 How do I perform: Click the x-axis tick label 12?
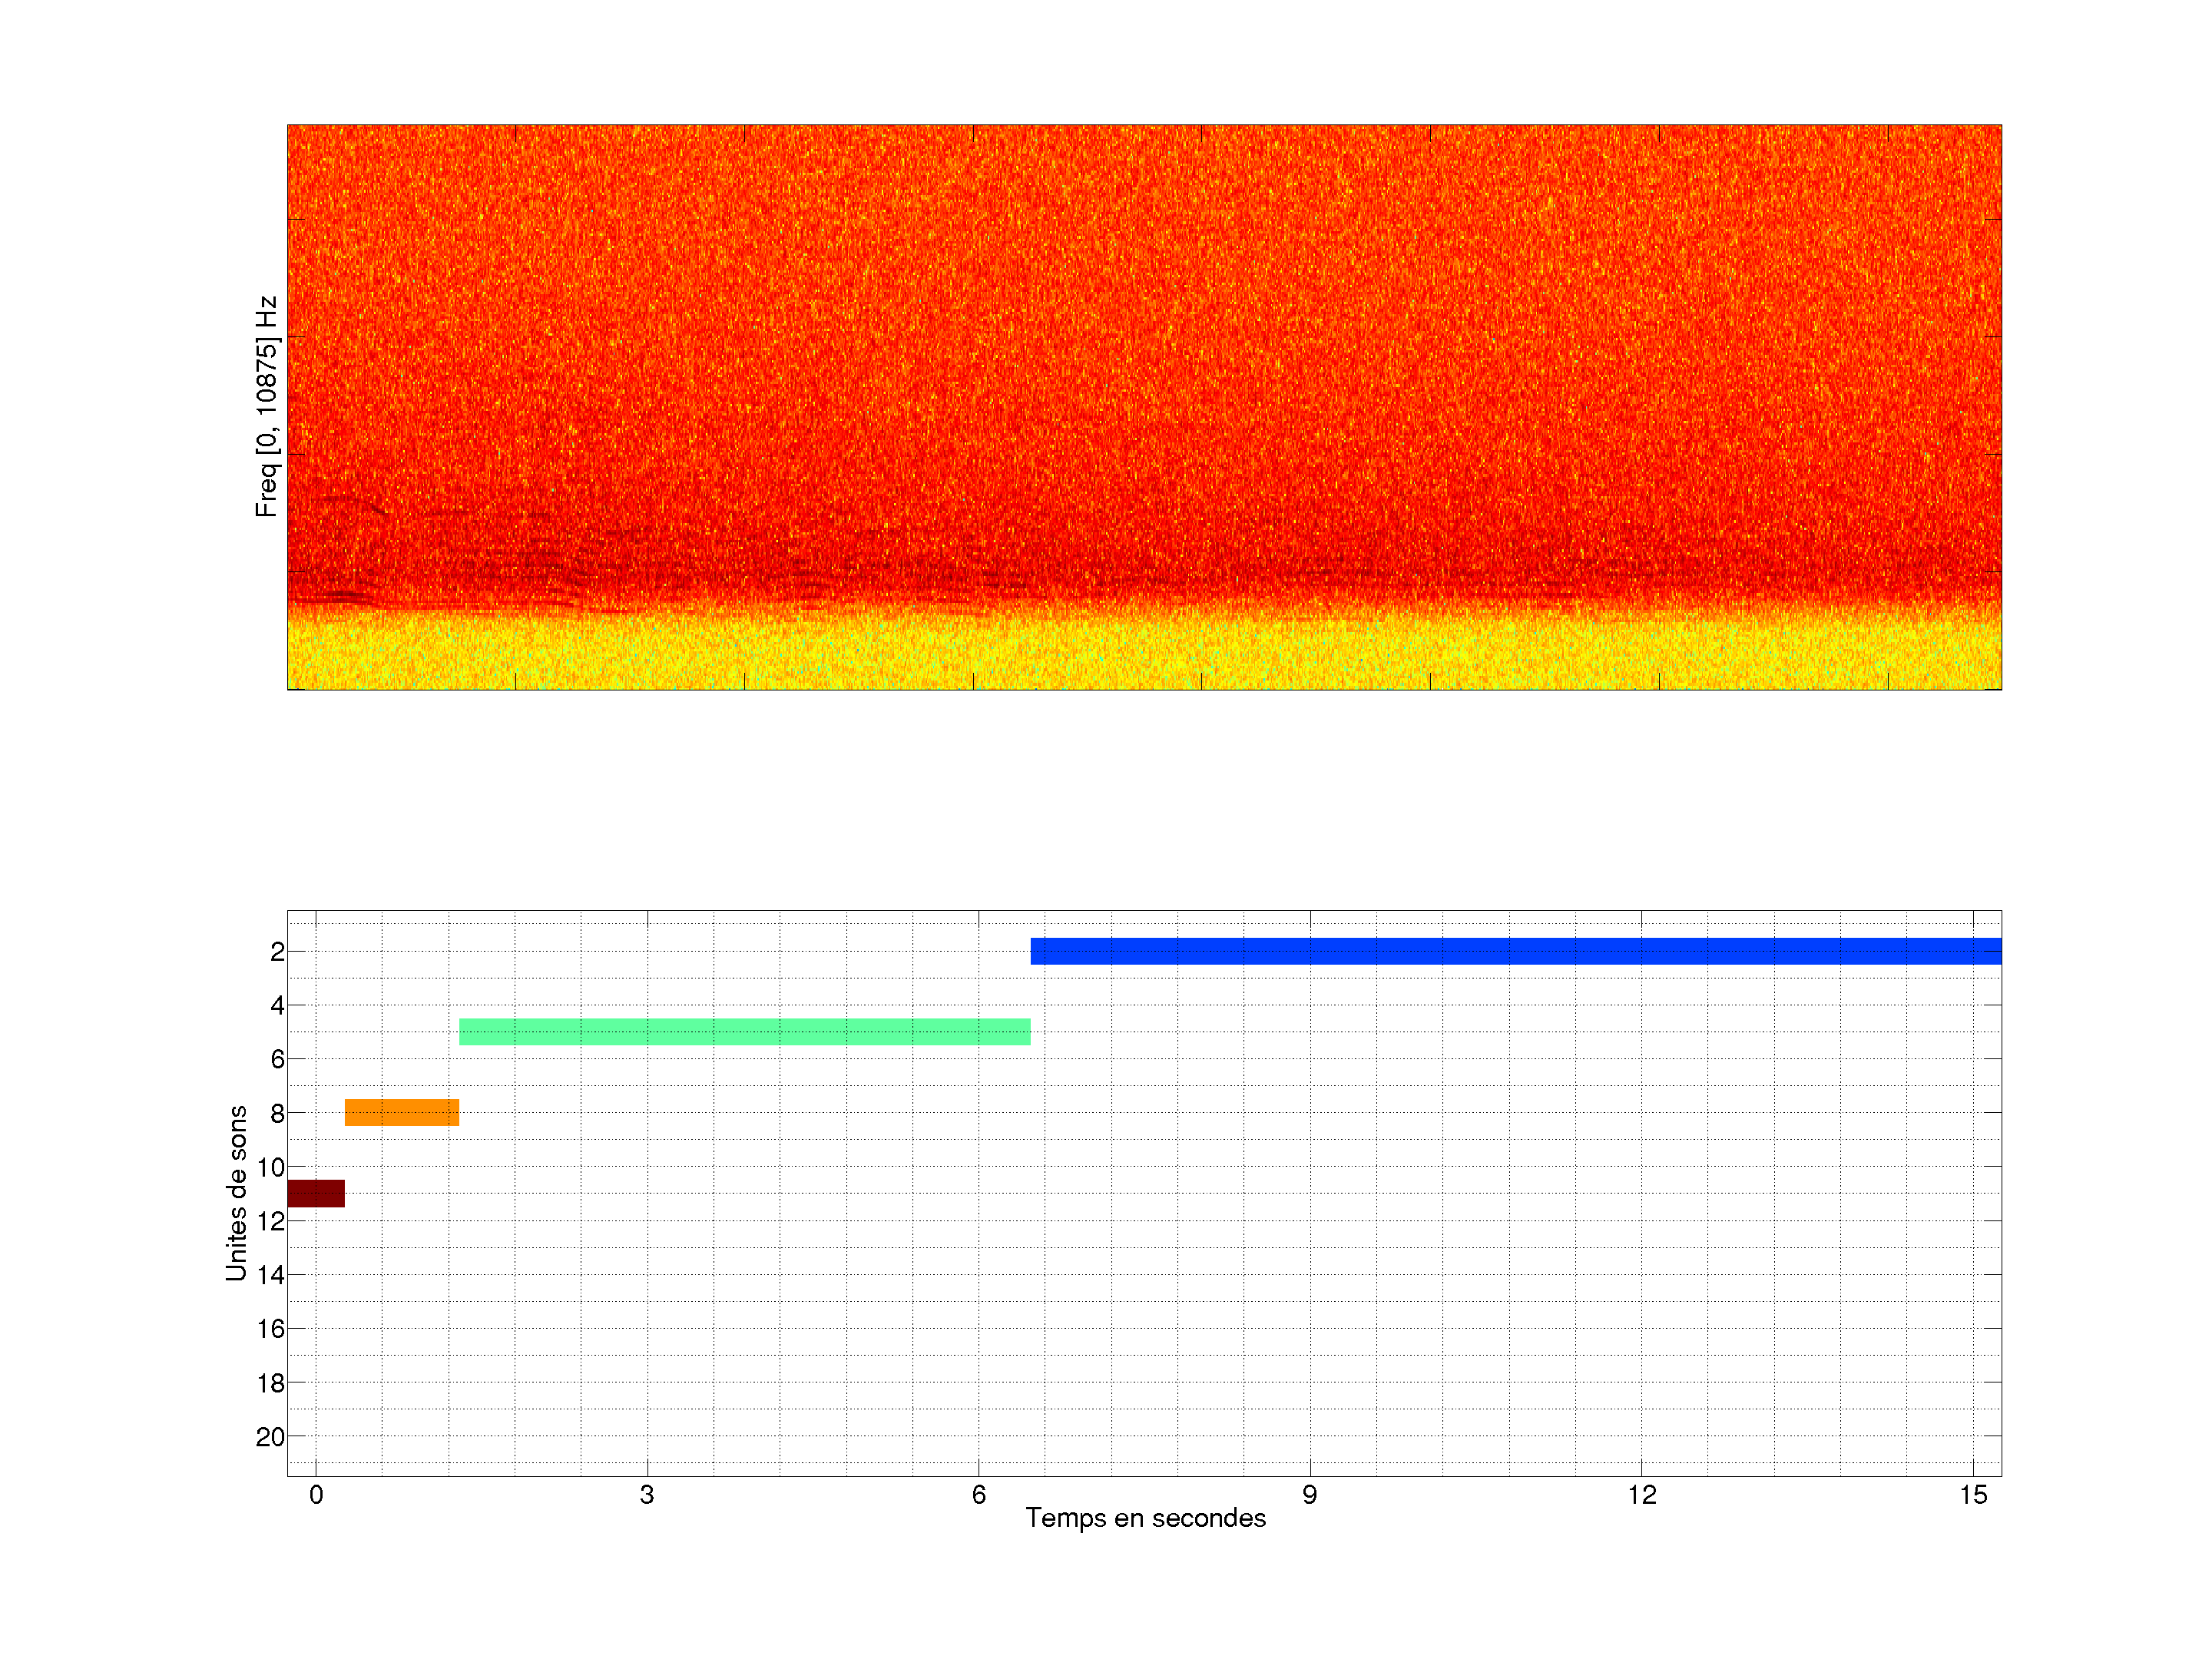click(x=1641, y=1495)
